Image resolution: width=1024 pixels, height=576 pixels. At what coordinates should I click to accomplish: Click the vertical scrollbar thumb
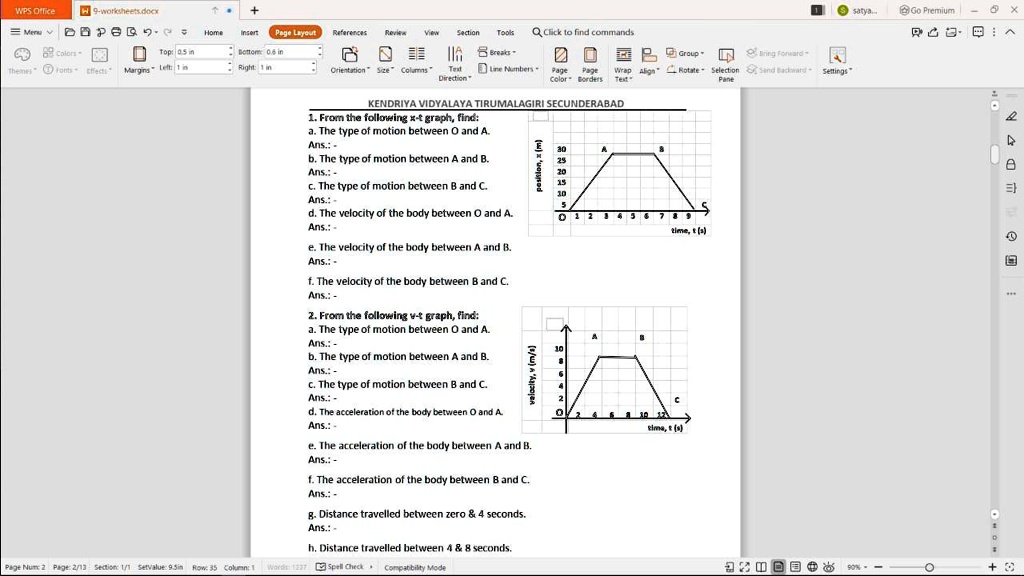pos(995,154)
